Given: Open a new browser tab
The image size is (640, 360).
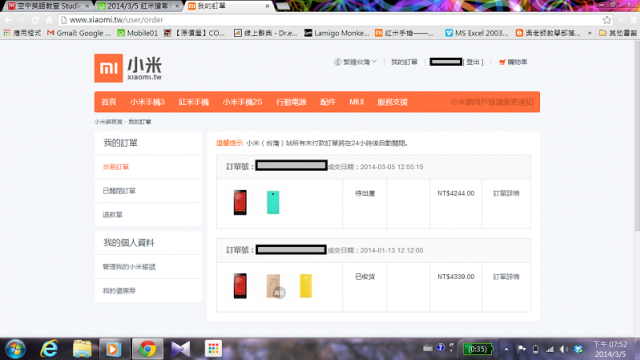Looking at the screenshot, I should [x=283, y=6].
